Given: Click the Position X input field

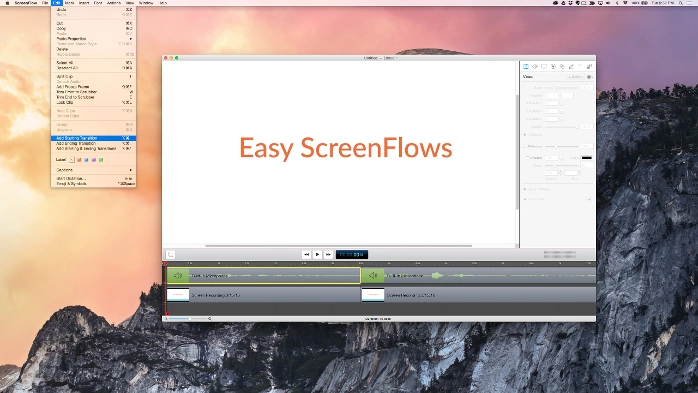Looking at the screenshot, I should click(x=551, y=96).
